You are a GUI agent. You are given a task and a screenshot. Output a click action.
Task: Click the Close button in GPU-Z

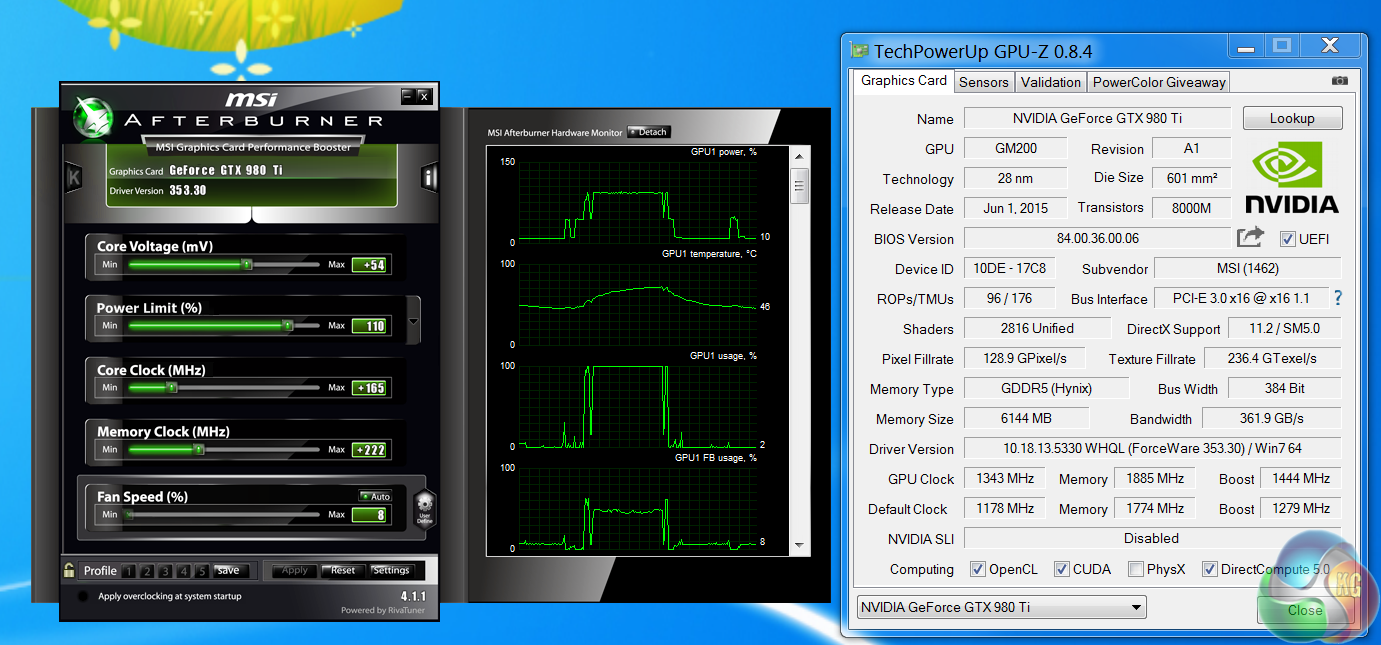click(x=1304, y=610)
